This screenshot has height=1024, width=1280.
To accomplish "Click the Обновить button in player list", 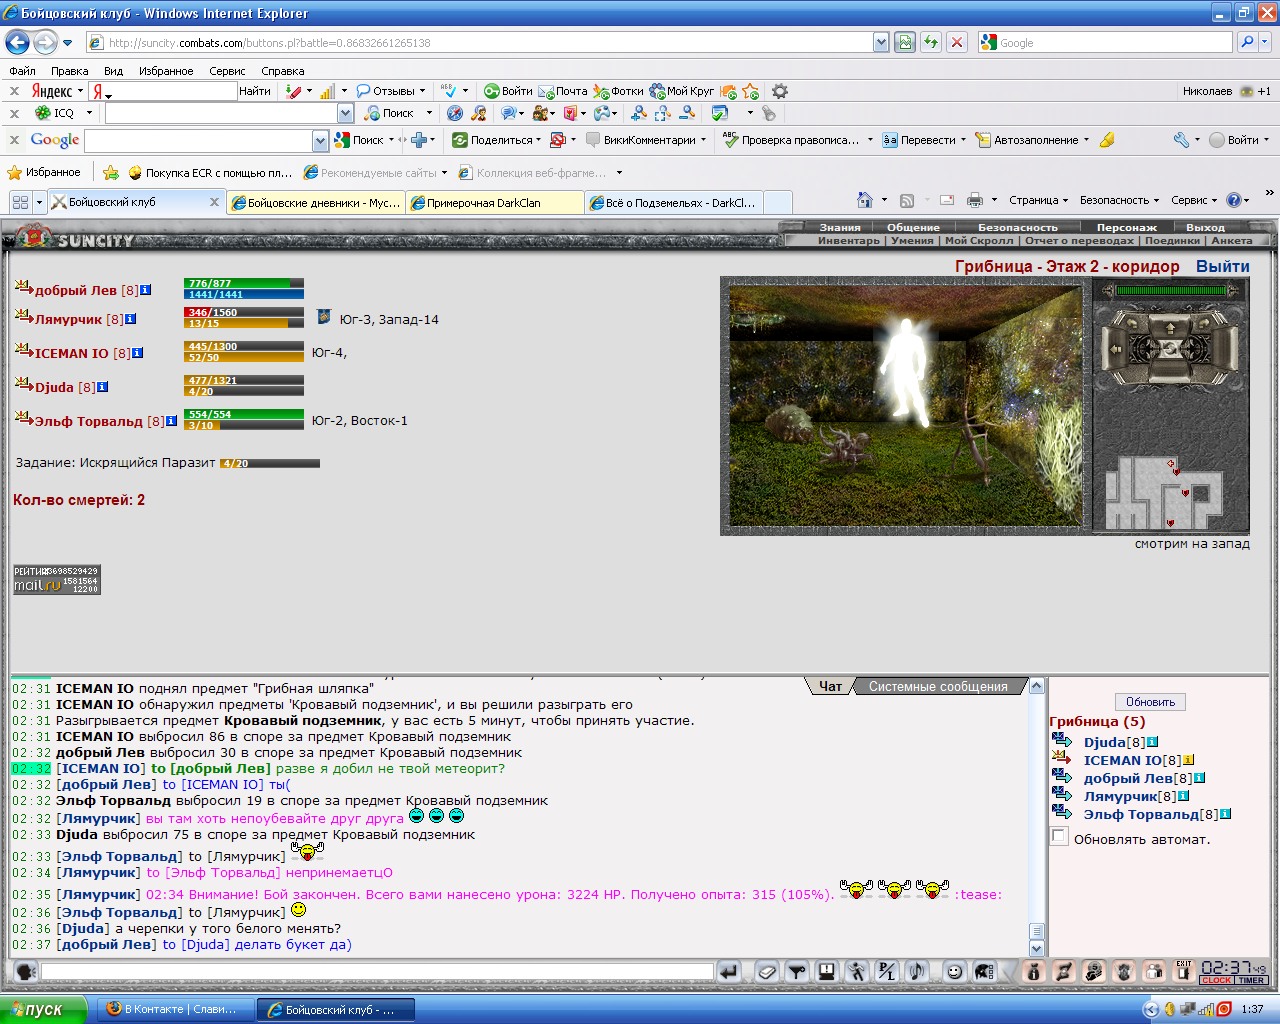I will [x=1150, y=702].
